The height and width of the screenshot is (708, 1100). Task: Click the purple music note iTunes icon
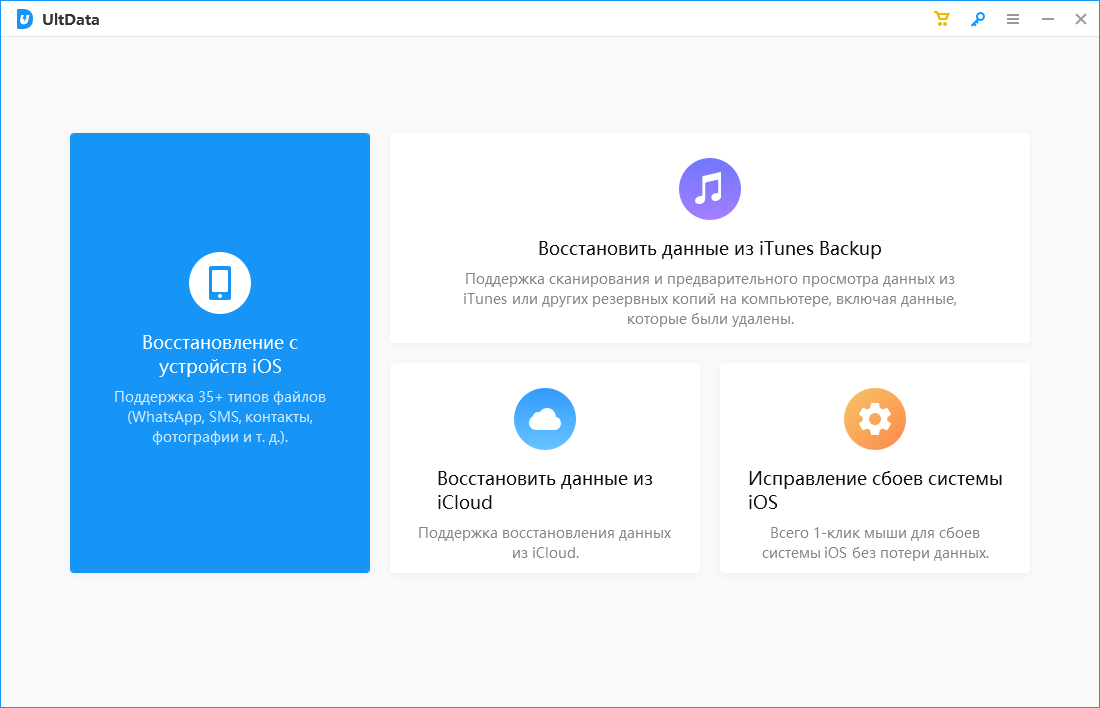pos(709,189)
